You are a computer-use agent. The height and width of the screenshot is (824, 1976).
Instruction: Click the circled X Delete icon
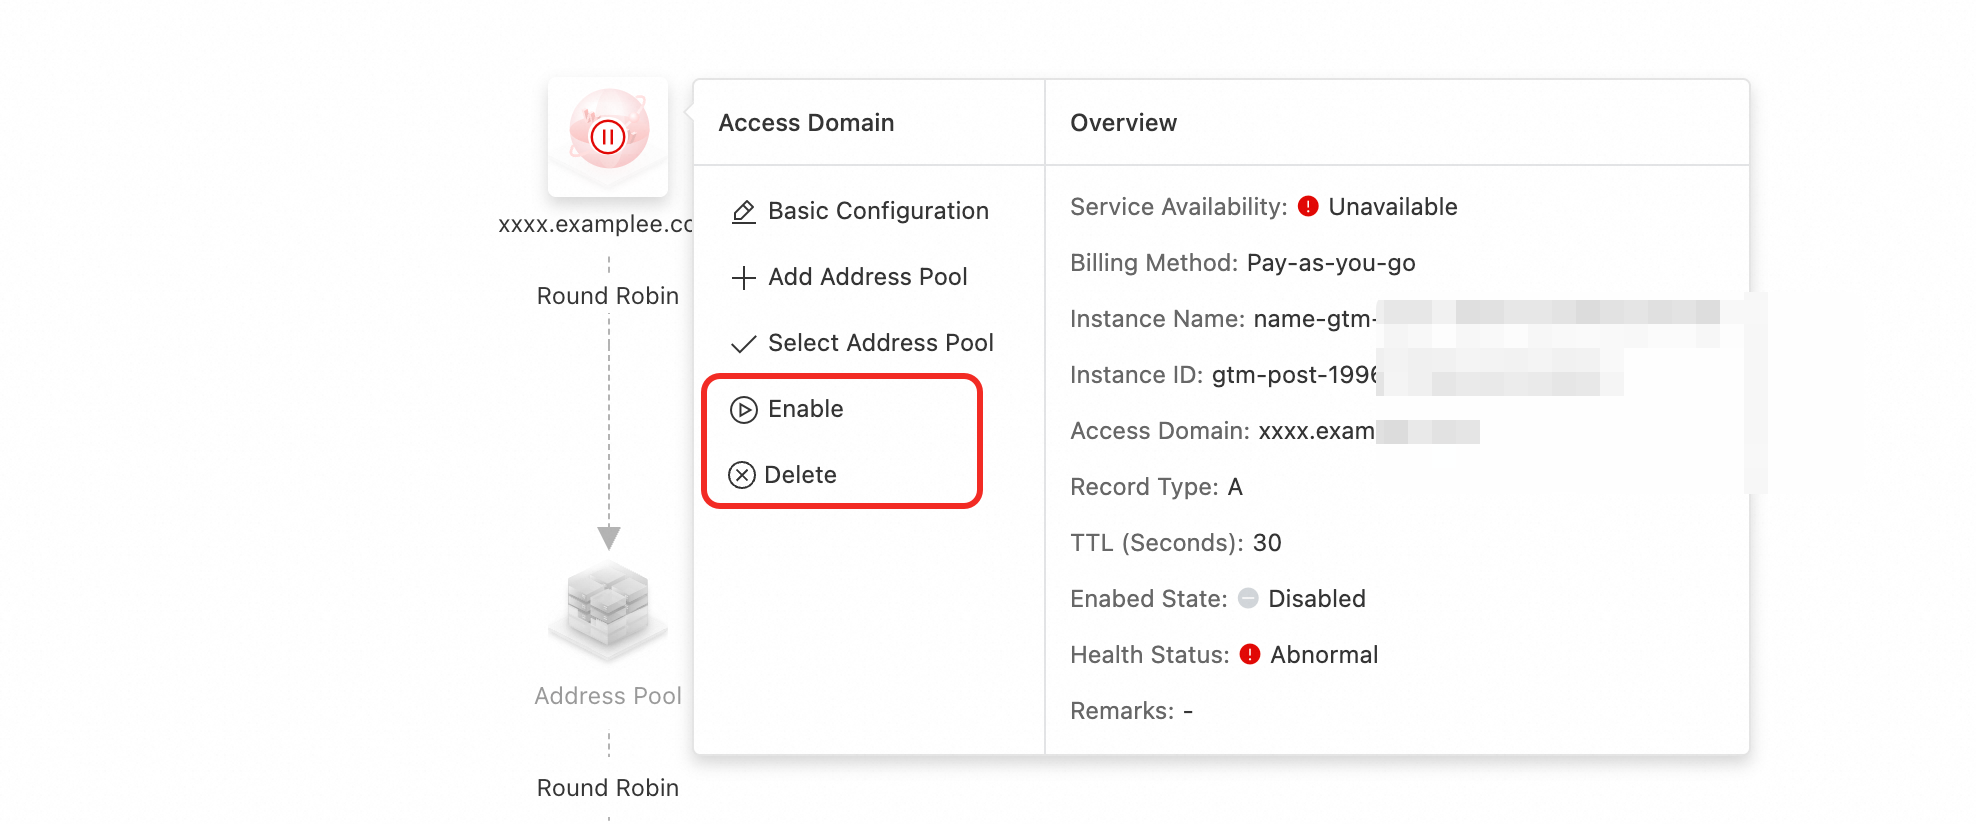741,475
